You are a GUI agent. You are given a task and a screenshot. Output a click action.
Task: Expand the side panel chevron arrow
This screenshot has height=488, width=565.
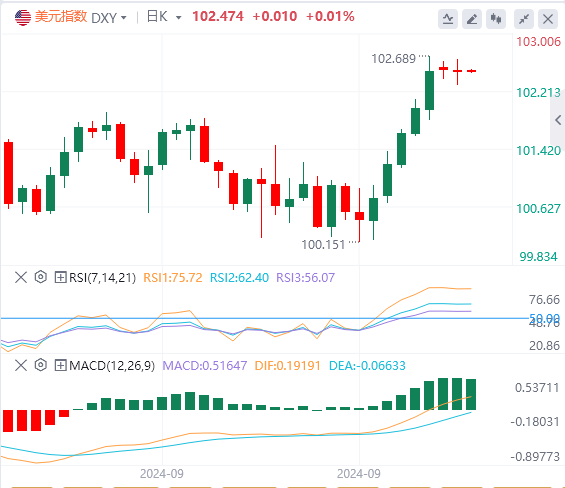point(558,120)
